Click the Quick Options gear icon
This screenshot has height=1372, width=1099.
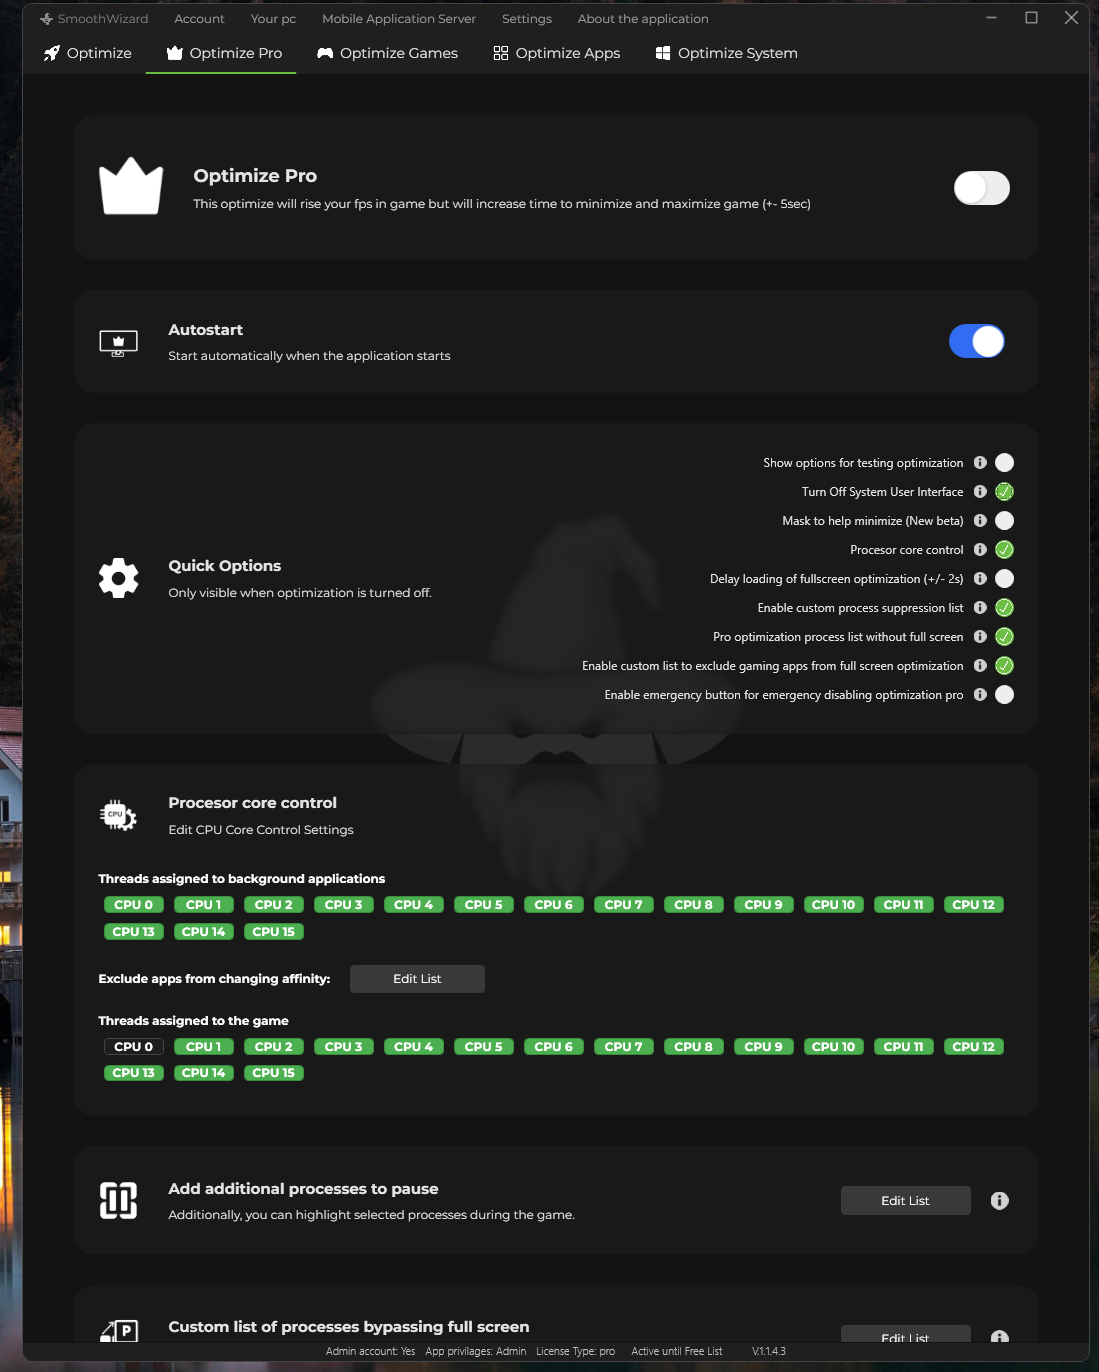(119, 577)
